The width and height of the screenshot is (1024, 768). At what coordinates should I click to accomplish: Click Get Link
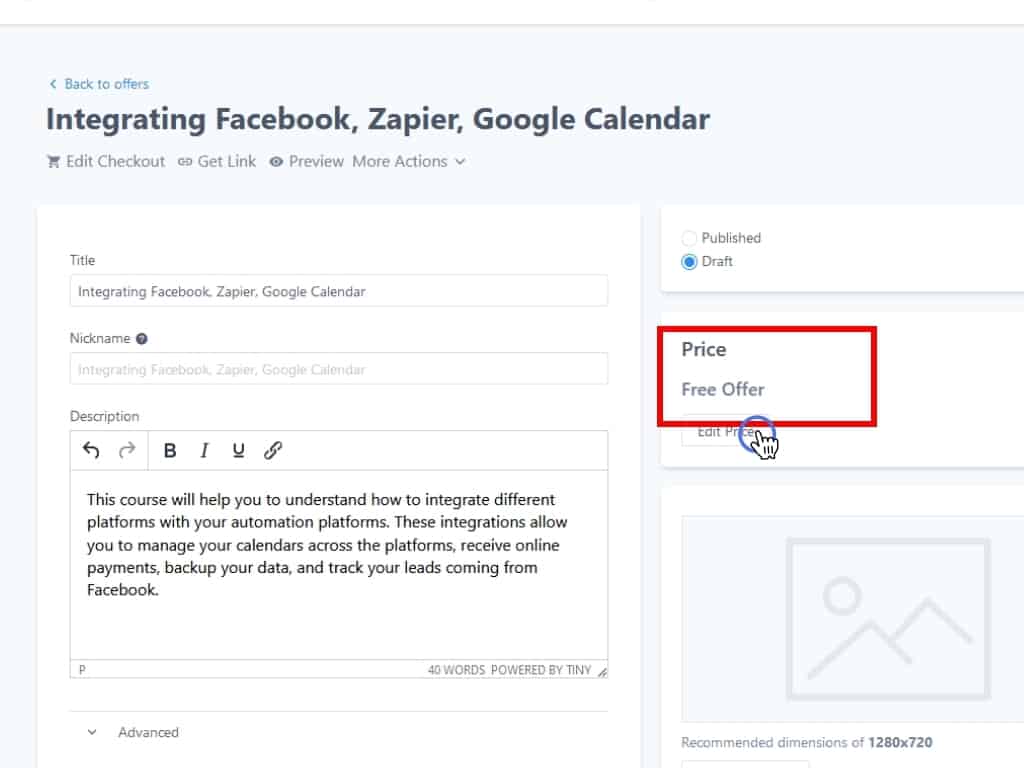pos(217,161)
